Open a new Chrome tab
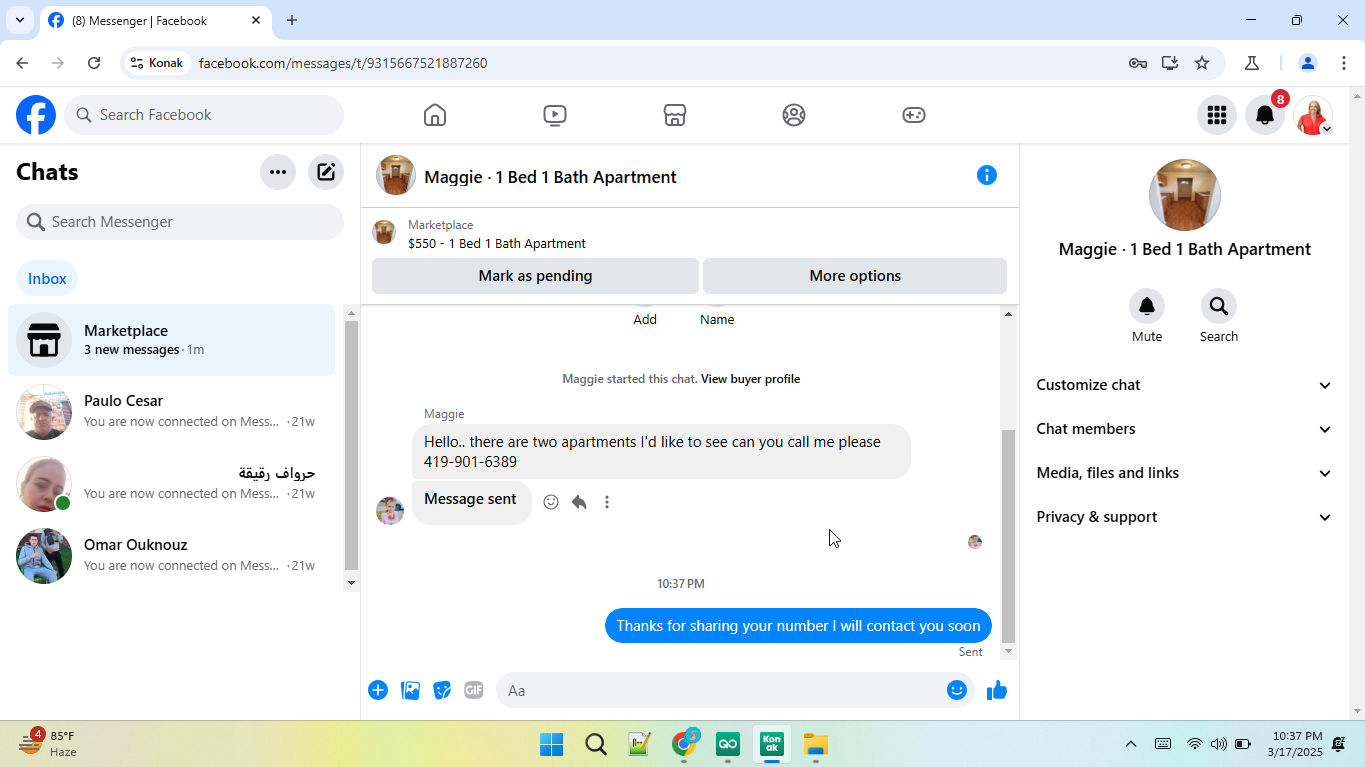The width and height of the screenshot is (1365, 767). pos(292,20)
